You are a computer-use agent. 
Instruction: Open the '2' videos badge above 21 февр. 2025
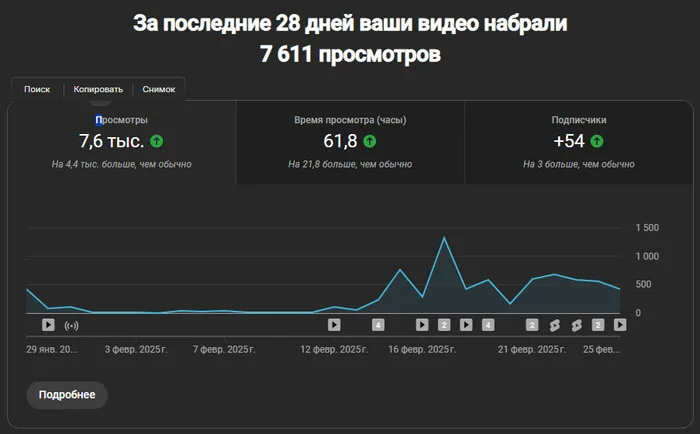click(x=532, y=325)
